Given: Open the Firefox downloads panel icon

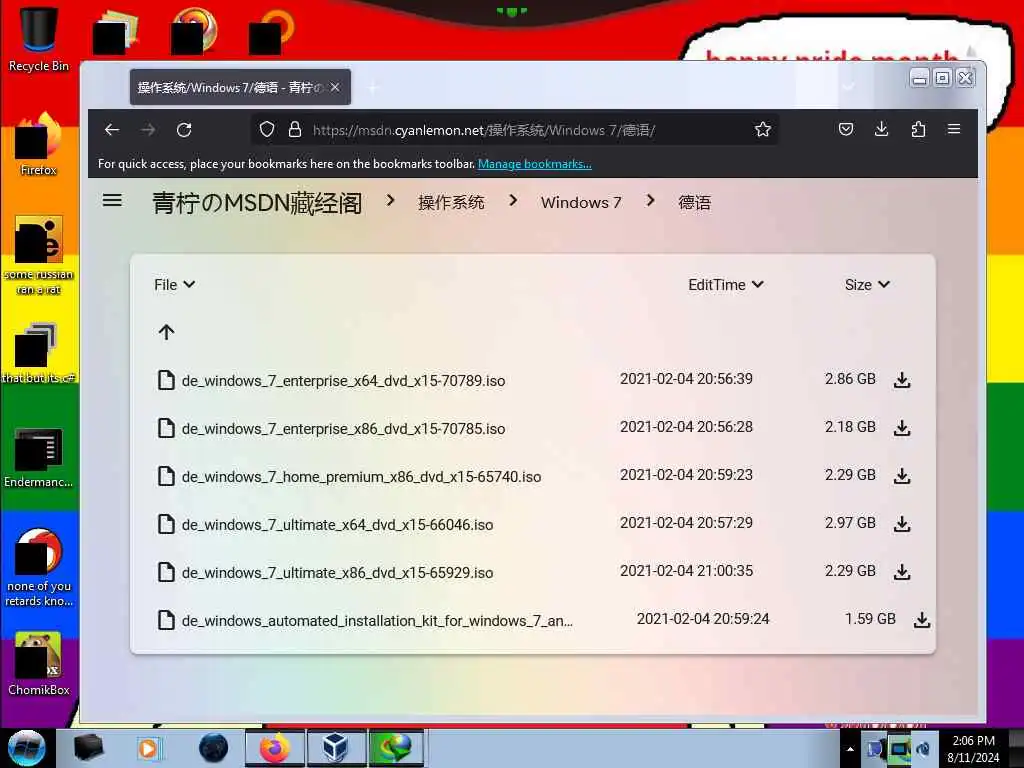Looking at the screenshot, I should (882, 129).
